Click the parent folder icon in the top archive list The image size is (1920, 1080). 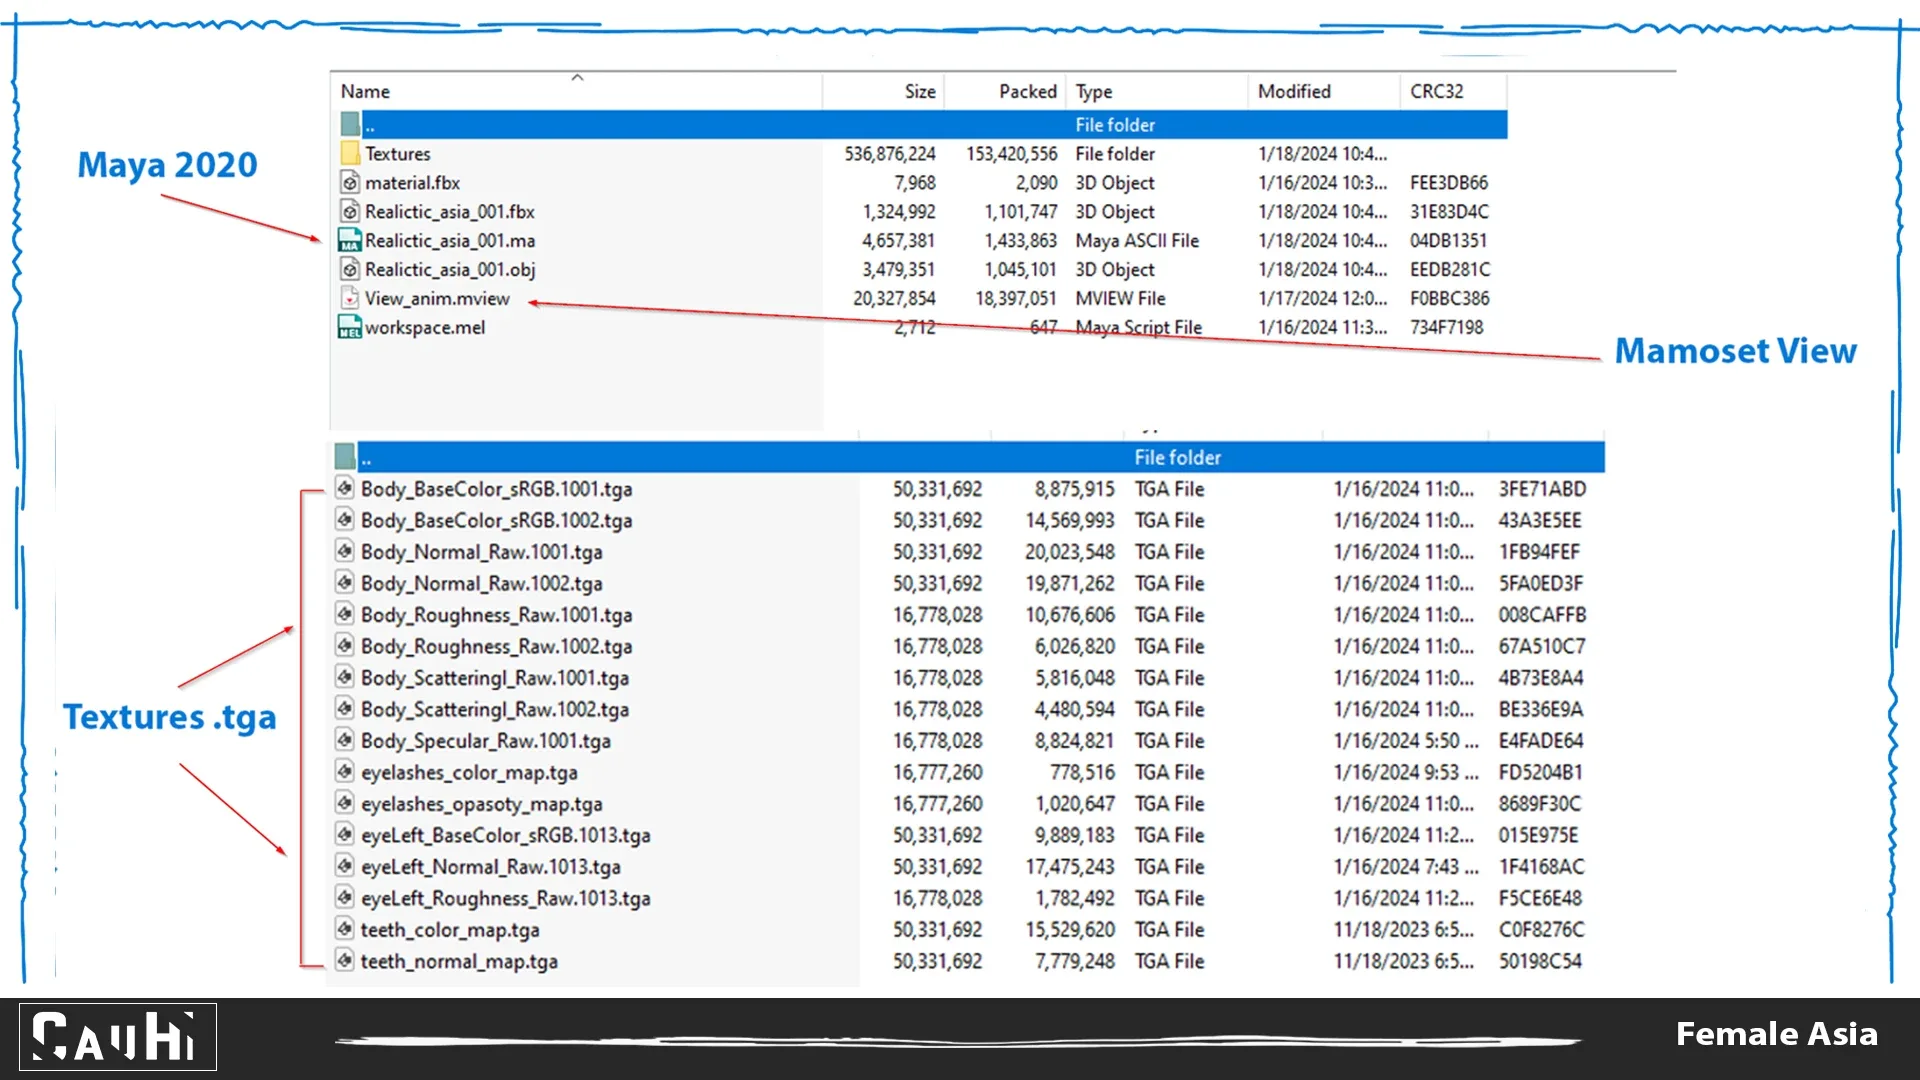click(350, 124)
